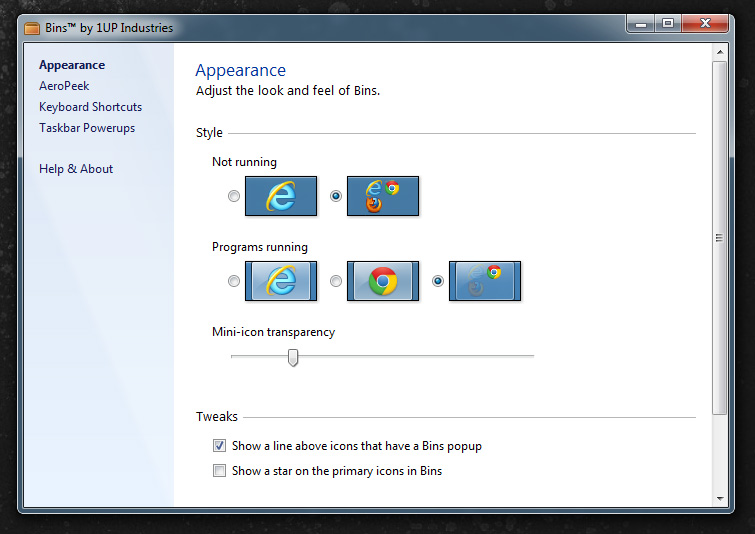Minimize the Bins window
This screenshot has height=534, width=755.
tap(640, 24)
